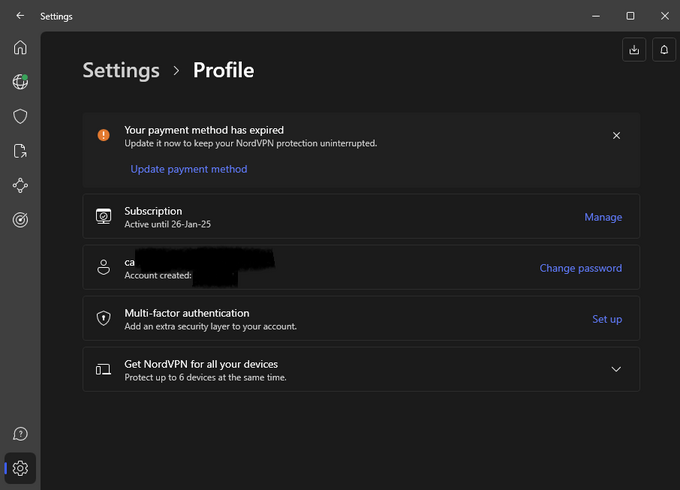Go back using the back arrow
The height and width of the screenshot is (490, 680).
[20, 16]
